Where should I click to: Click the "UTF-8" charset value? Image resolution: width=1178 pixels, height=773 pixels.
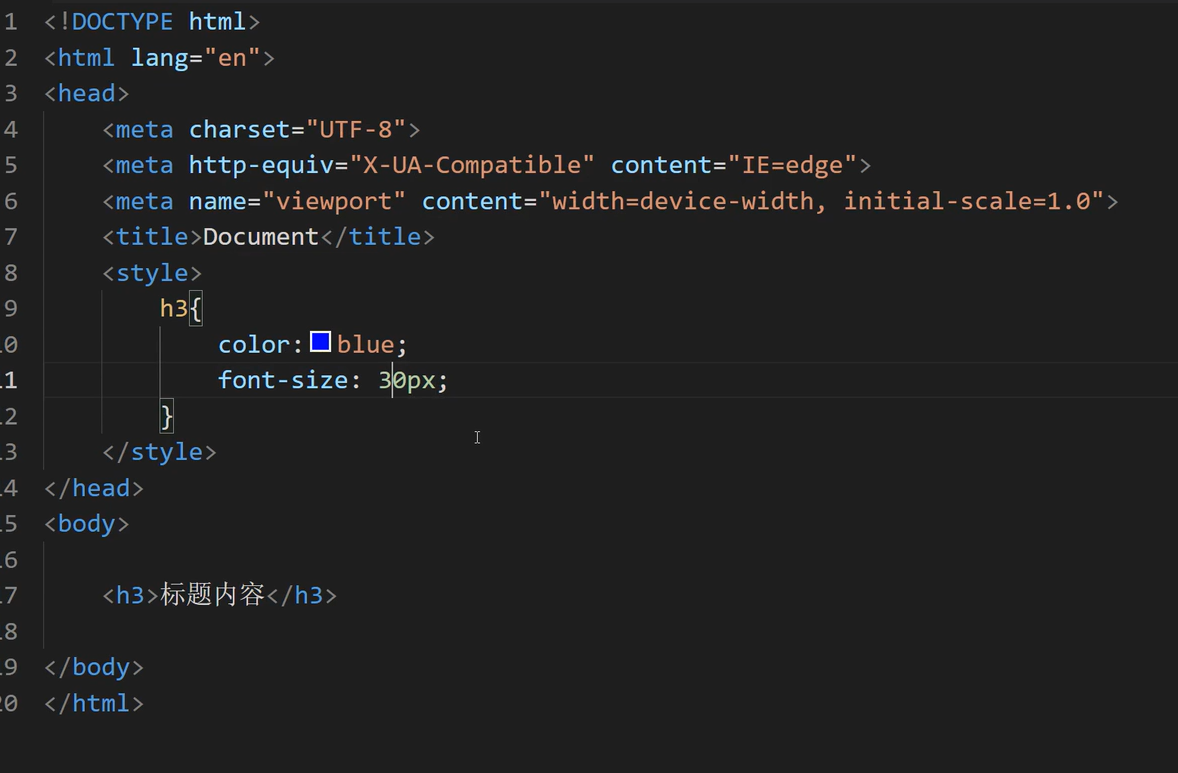(356, 129)
